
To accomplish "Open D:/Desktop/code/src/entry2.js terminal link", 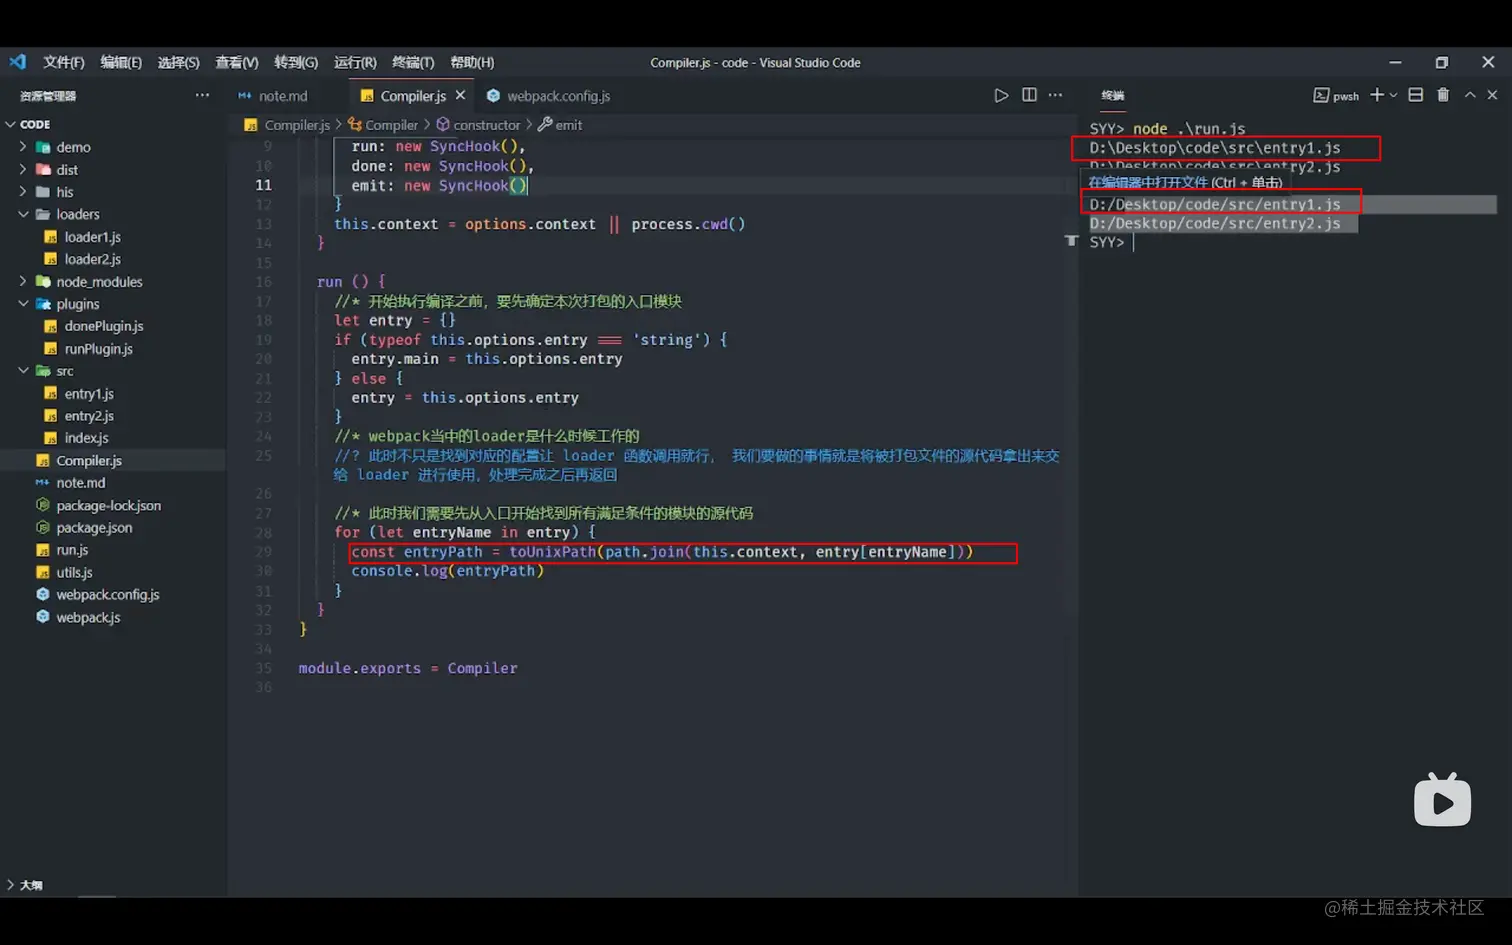I will click(x=1214, y=224).
